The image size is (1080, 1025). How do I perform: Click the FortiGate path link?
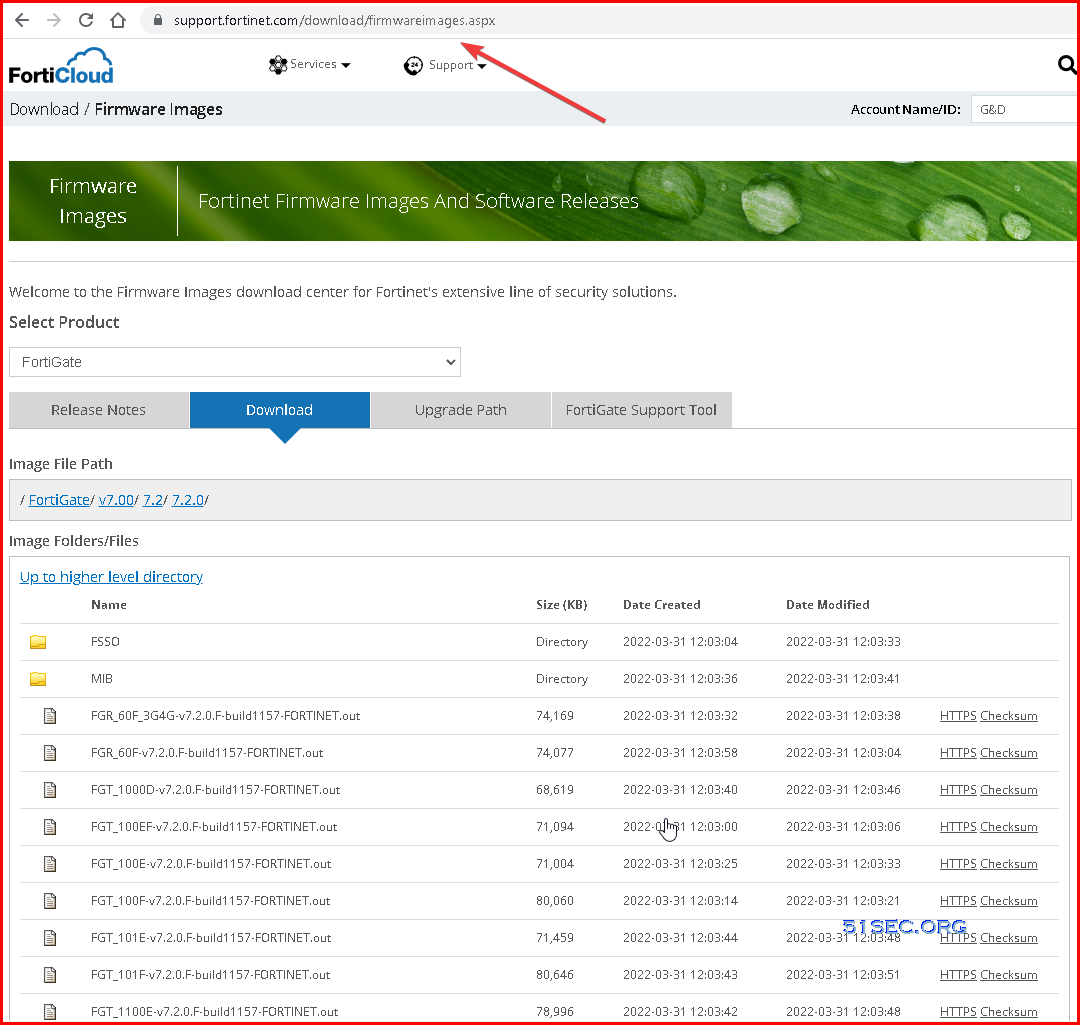pyautogui.click(x=59, y=500)
